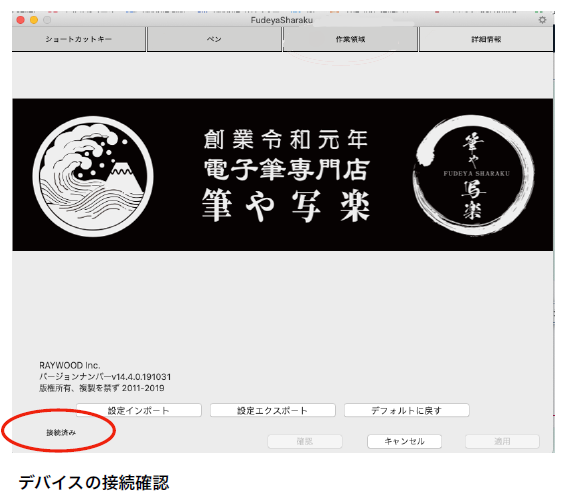Viewport: 571px width, 497px height.
Task: Click the wave and Mt. Fuji logo
Action: click(93, 176)
